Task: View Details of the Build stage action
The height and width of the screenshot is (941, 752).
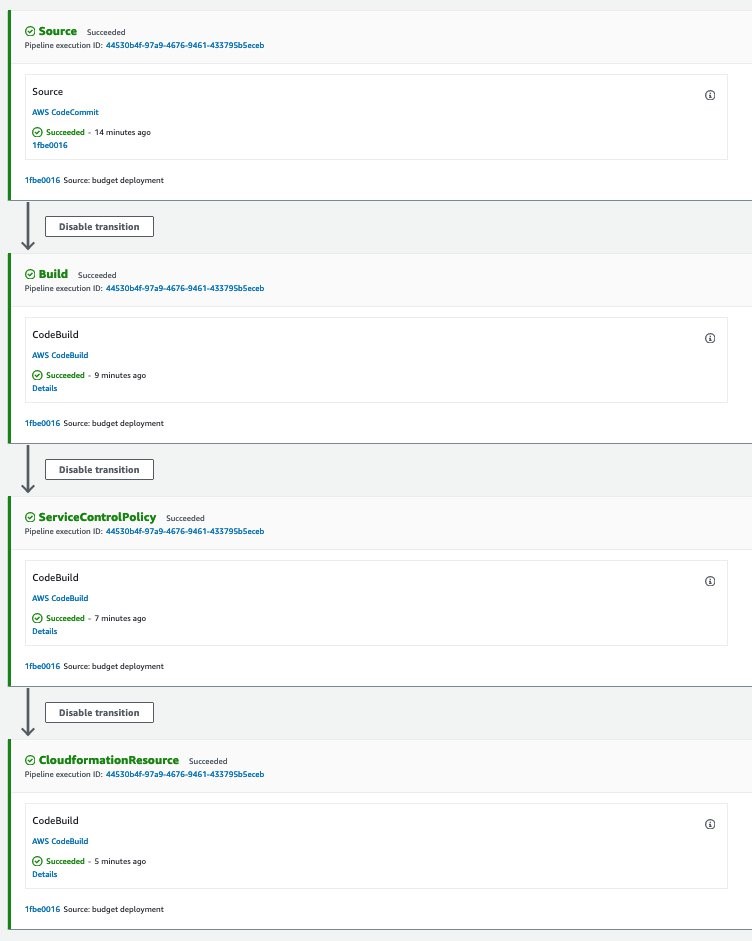Action: click(x=45, y=388)
